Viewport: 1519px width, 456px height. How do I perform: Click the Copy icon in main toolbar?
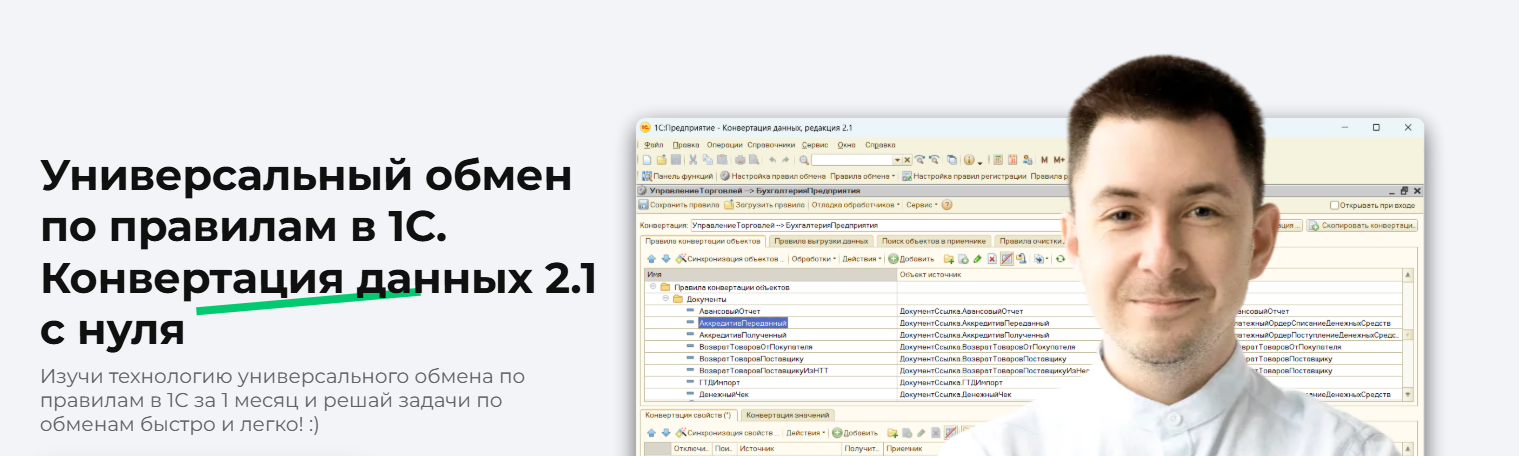click(707, 160)
